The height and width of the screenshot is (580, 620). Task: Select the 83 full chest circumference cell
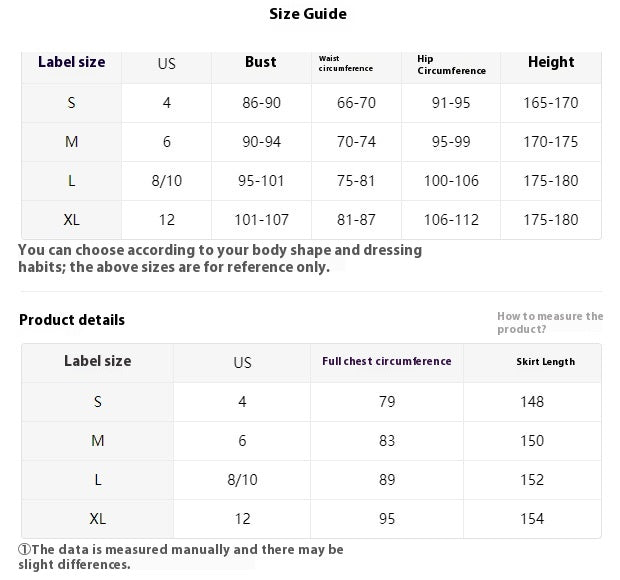click(387, 441)
